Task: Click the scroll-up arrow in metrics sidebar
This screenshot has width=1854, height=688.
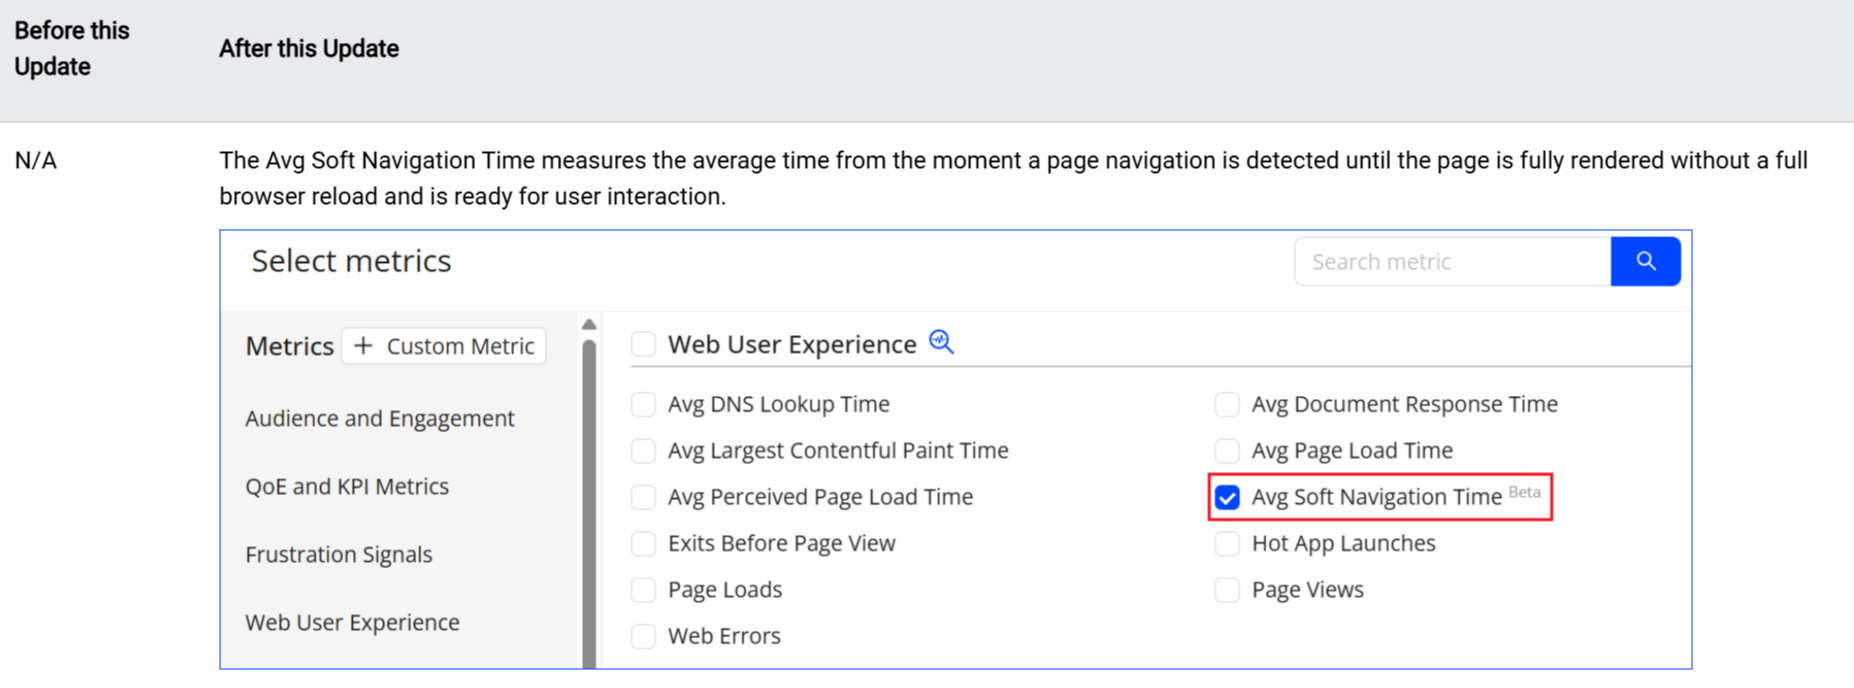Action: 589,324
